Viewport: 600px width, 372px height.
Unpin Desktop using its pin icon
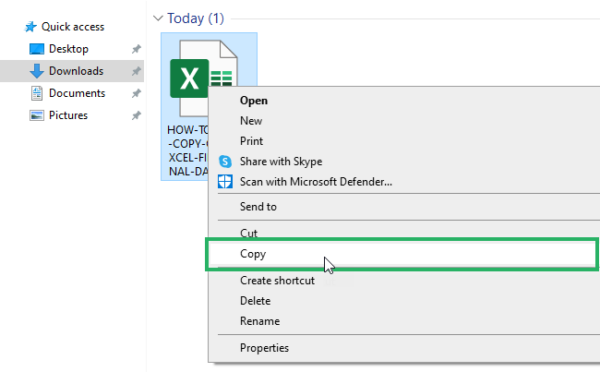(136, 49)
